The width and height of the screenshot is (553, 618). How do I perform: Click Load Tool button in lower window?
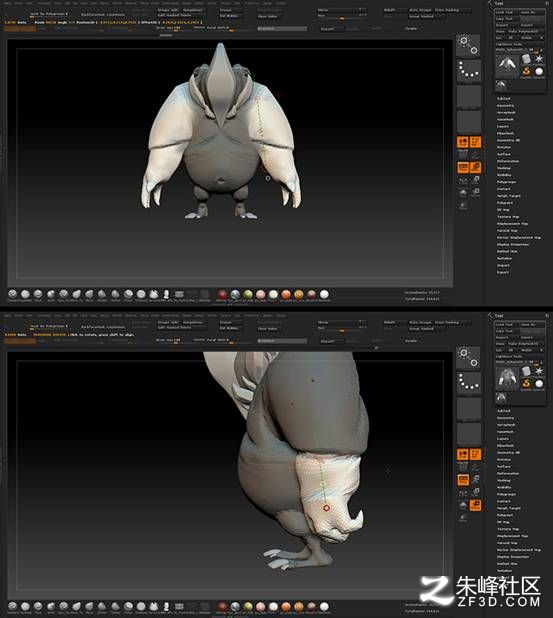tap(507, 324)
